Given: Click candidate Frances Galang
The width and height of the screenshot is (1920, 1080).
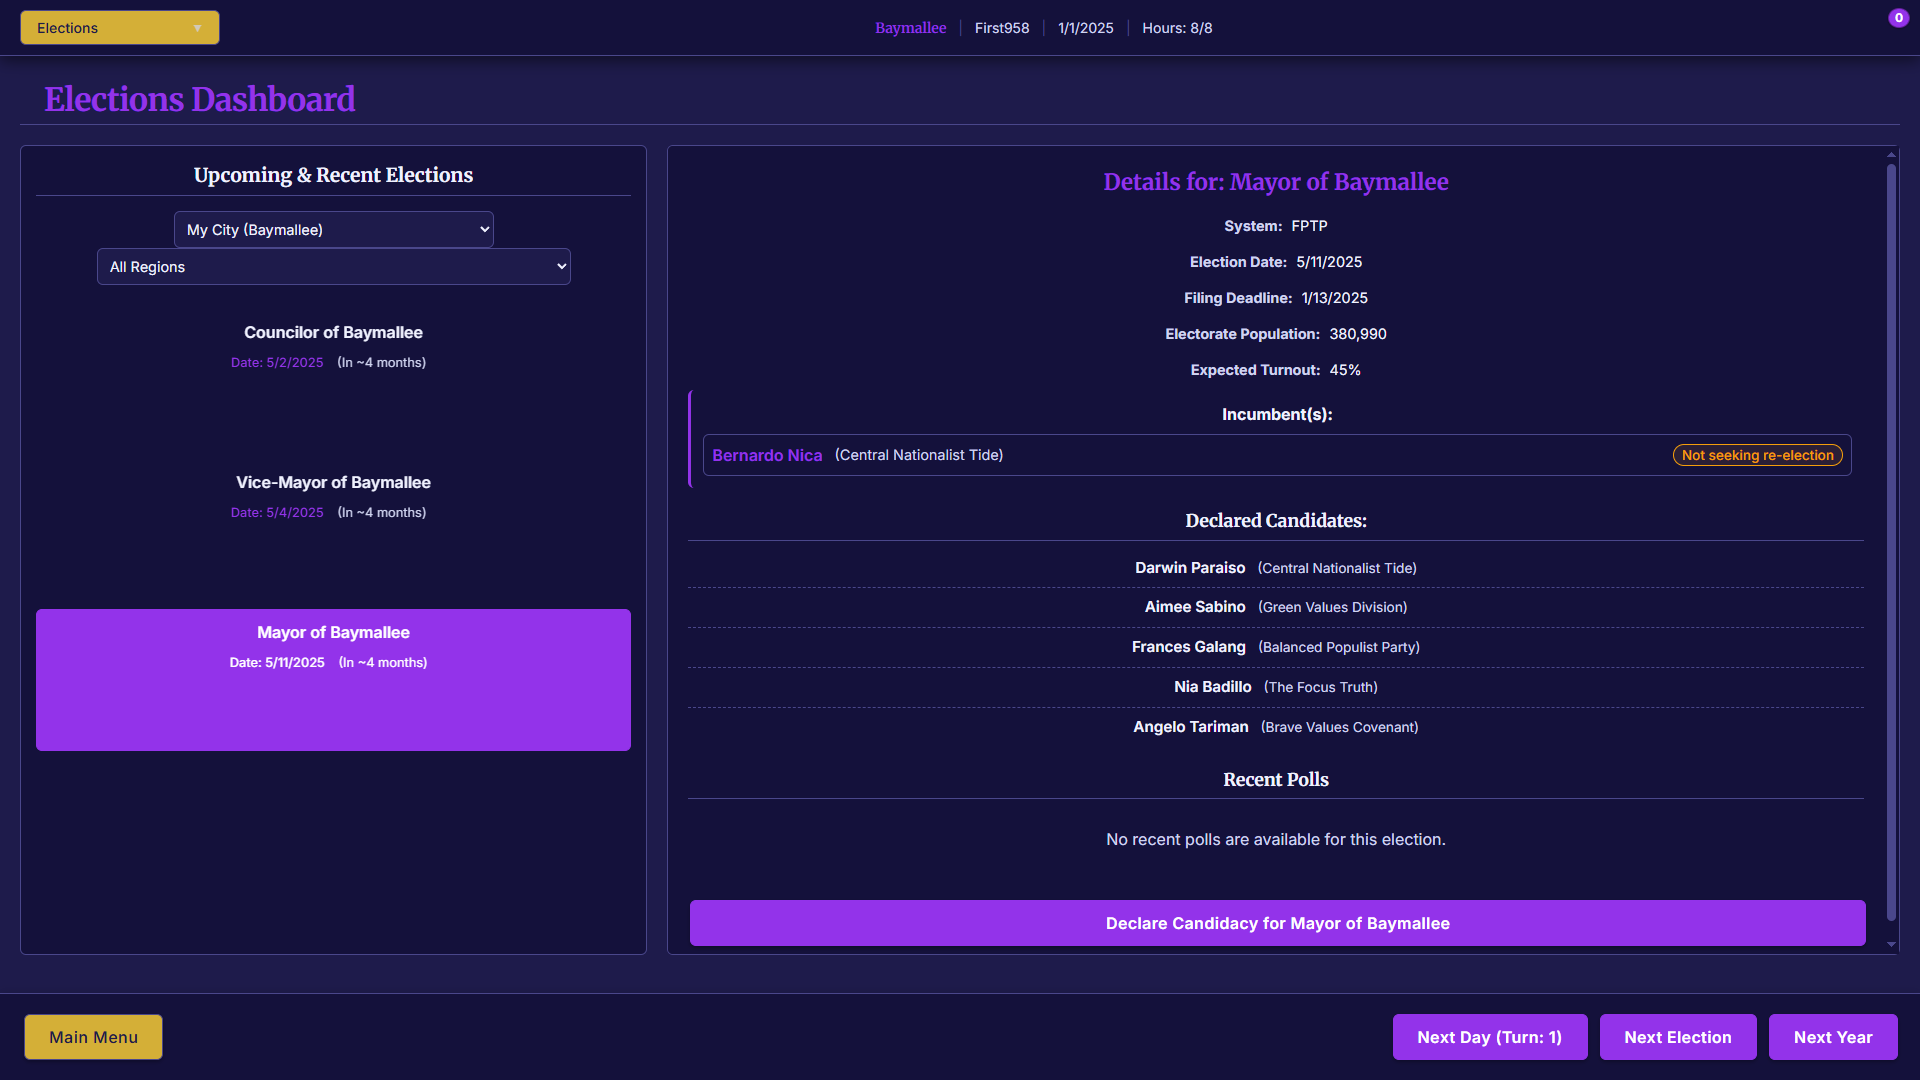Looking at the screenshot, I should (1188, 647).
